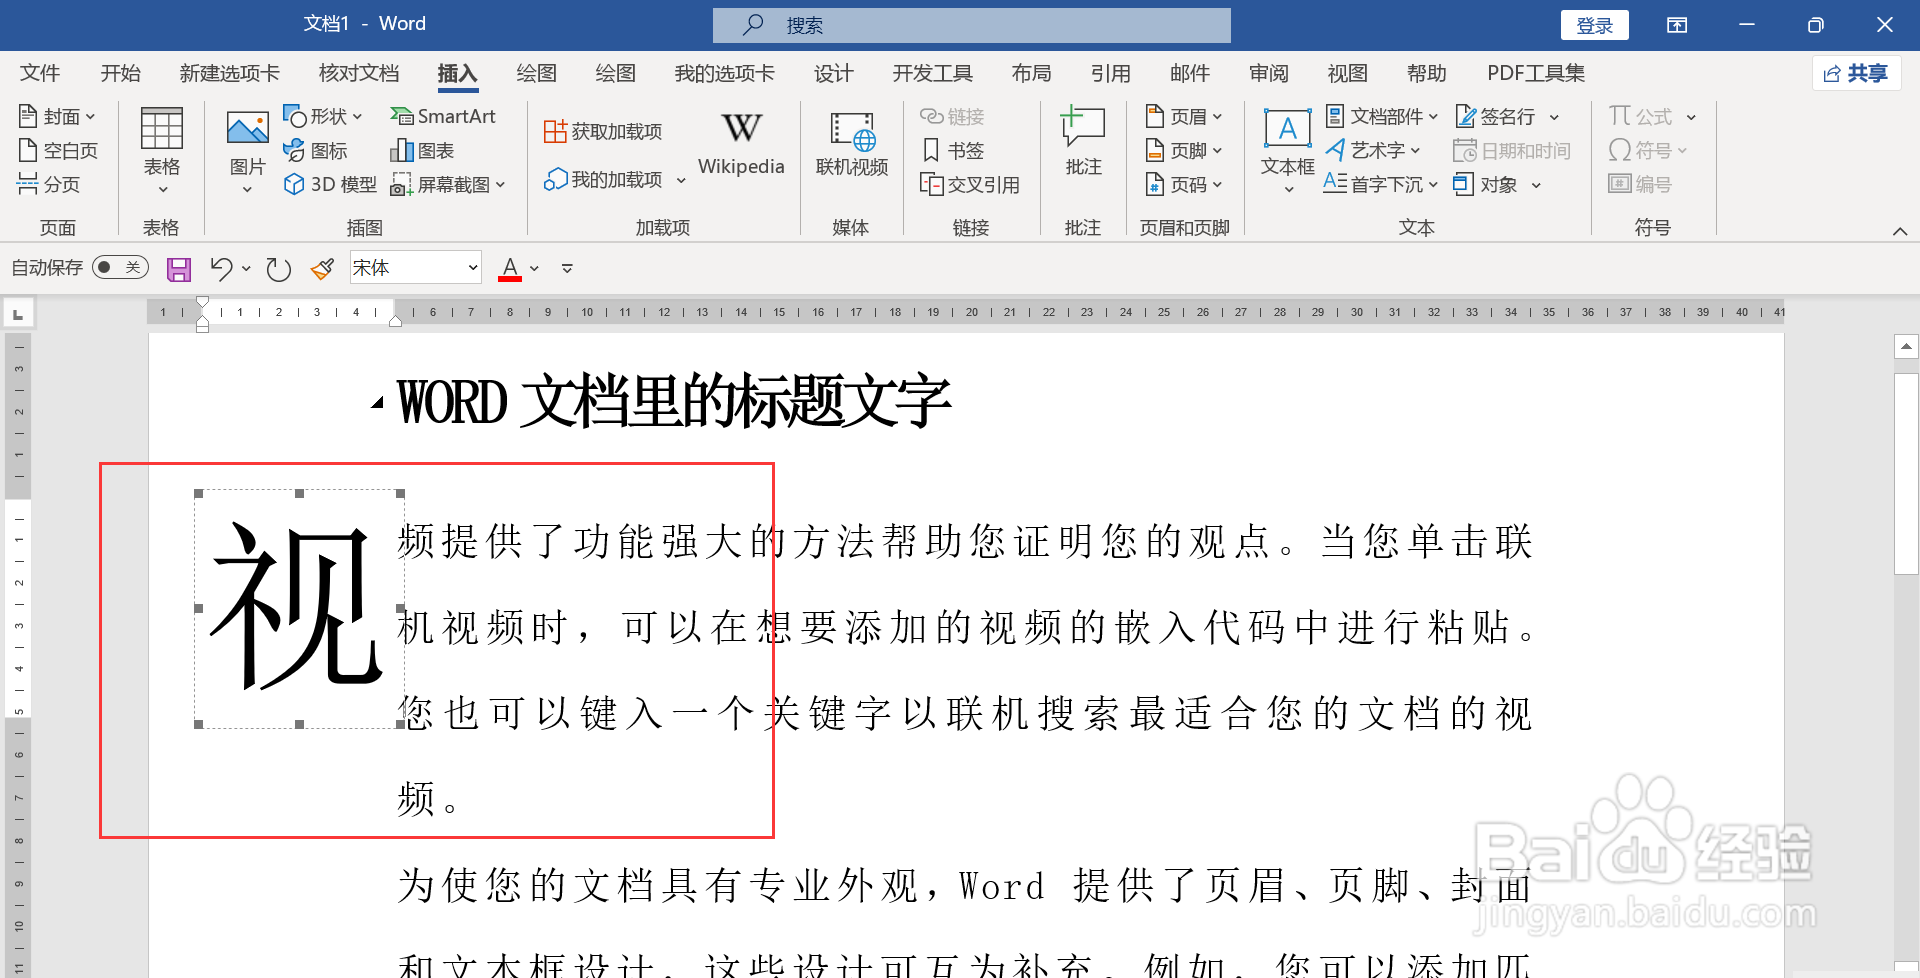Insert online video (联机视频)
The height and width of the screenshot is (978, 1920).
tap(852, 145)
